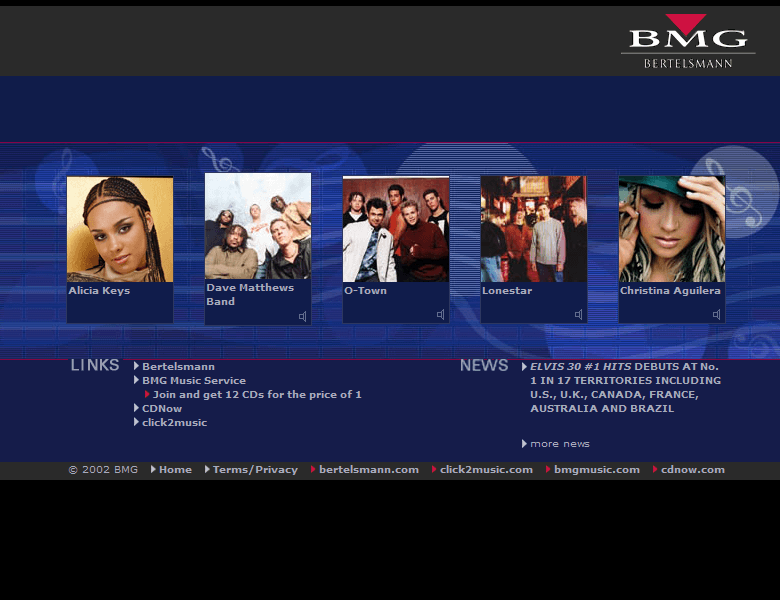The width and height of the screenshot is (780, 600).
Task: Open the more news link
Action: [560, 444]
